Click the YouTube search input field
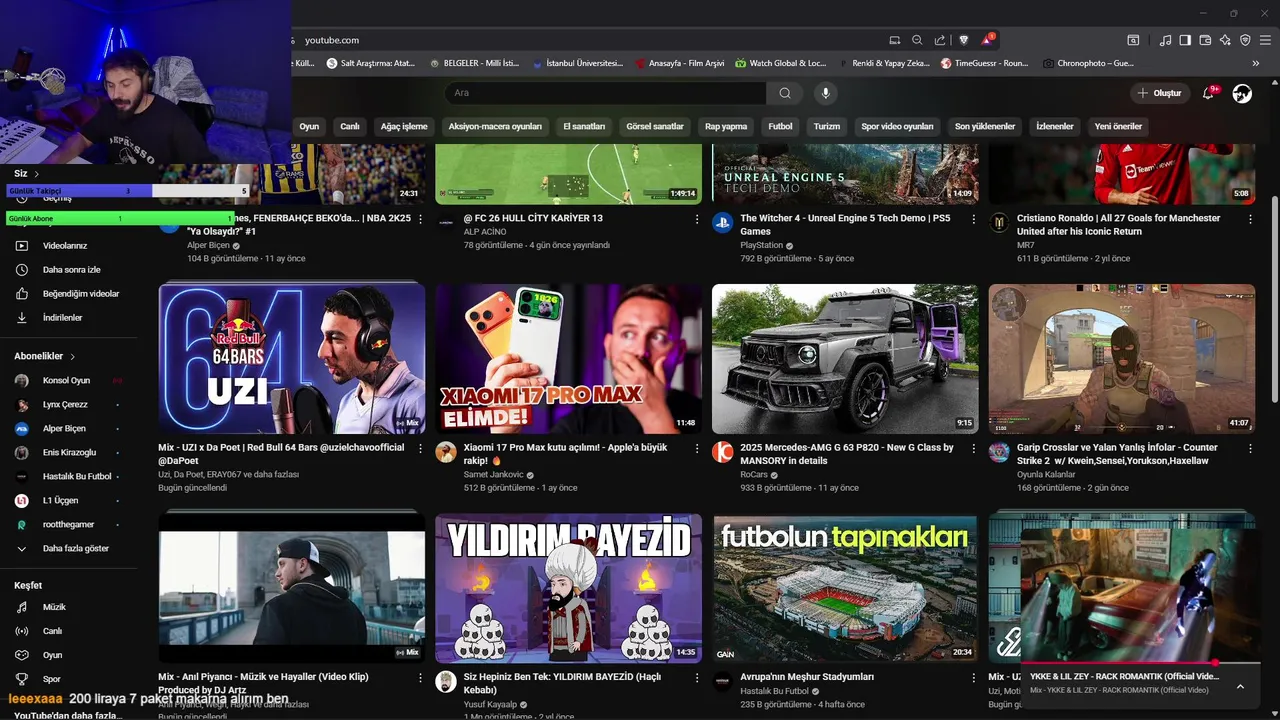The width and height of the screenshot is (1280, 720). point(605,93)
